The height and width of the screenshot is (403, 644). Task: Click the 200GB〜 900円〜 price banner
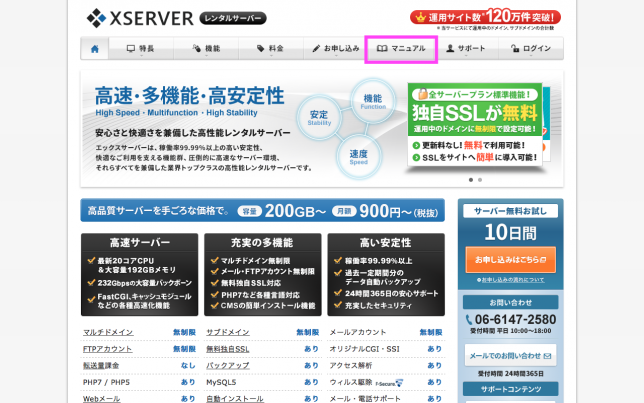pyautogui.click(x=262, y=210)
